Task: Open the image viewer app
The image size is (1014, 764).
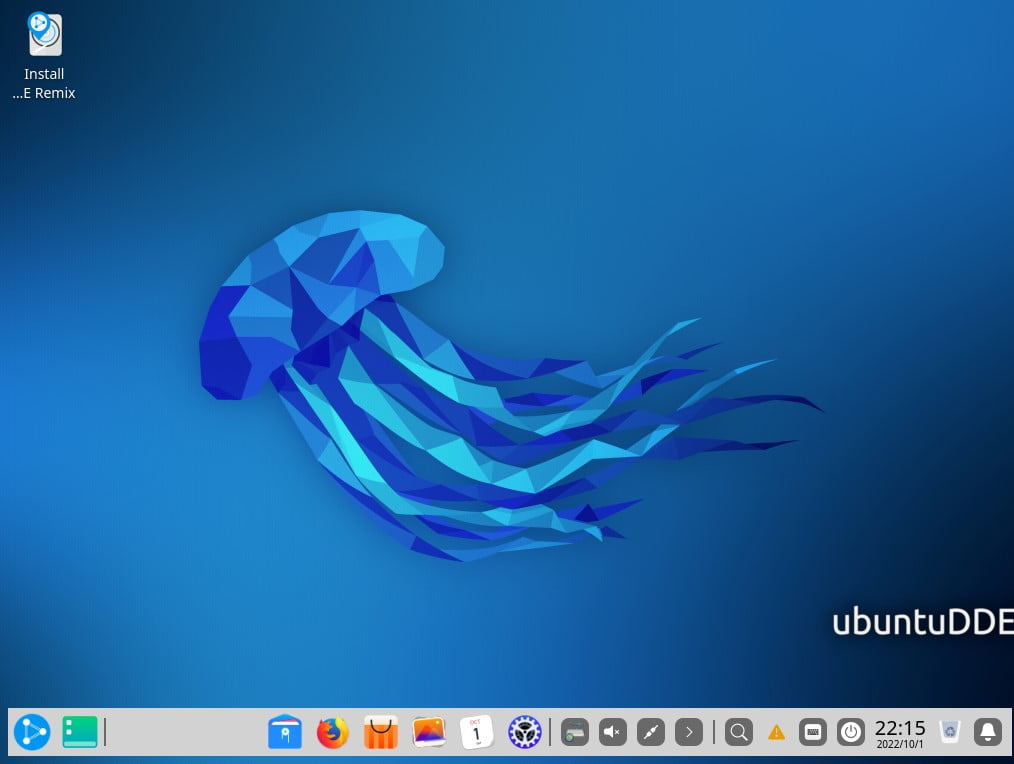Action: [429, 732]
